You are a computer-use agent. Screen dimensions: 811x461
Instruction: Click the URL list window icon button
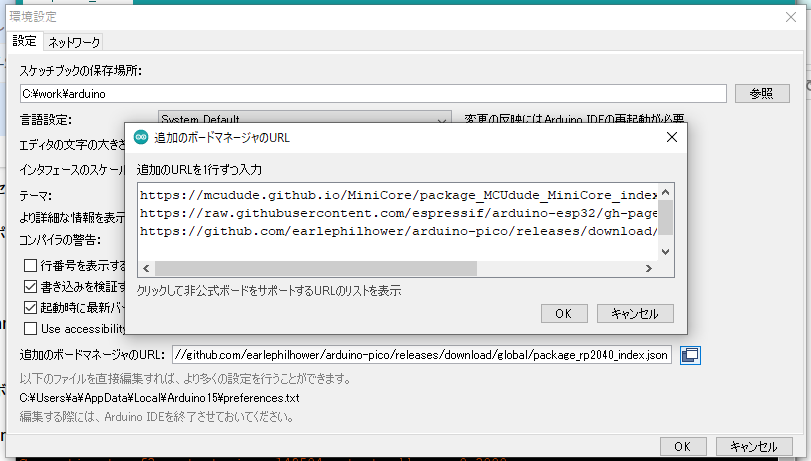tap(690, 354)
